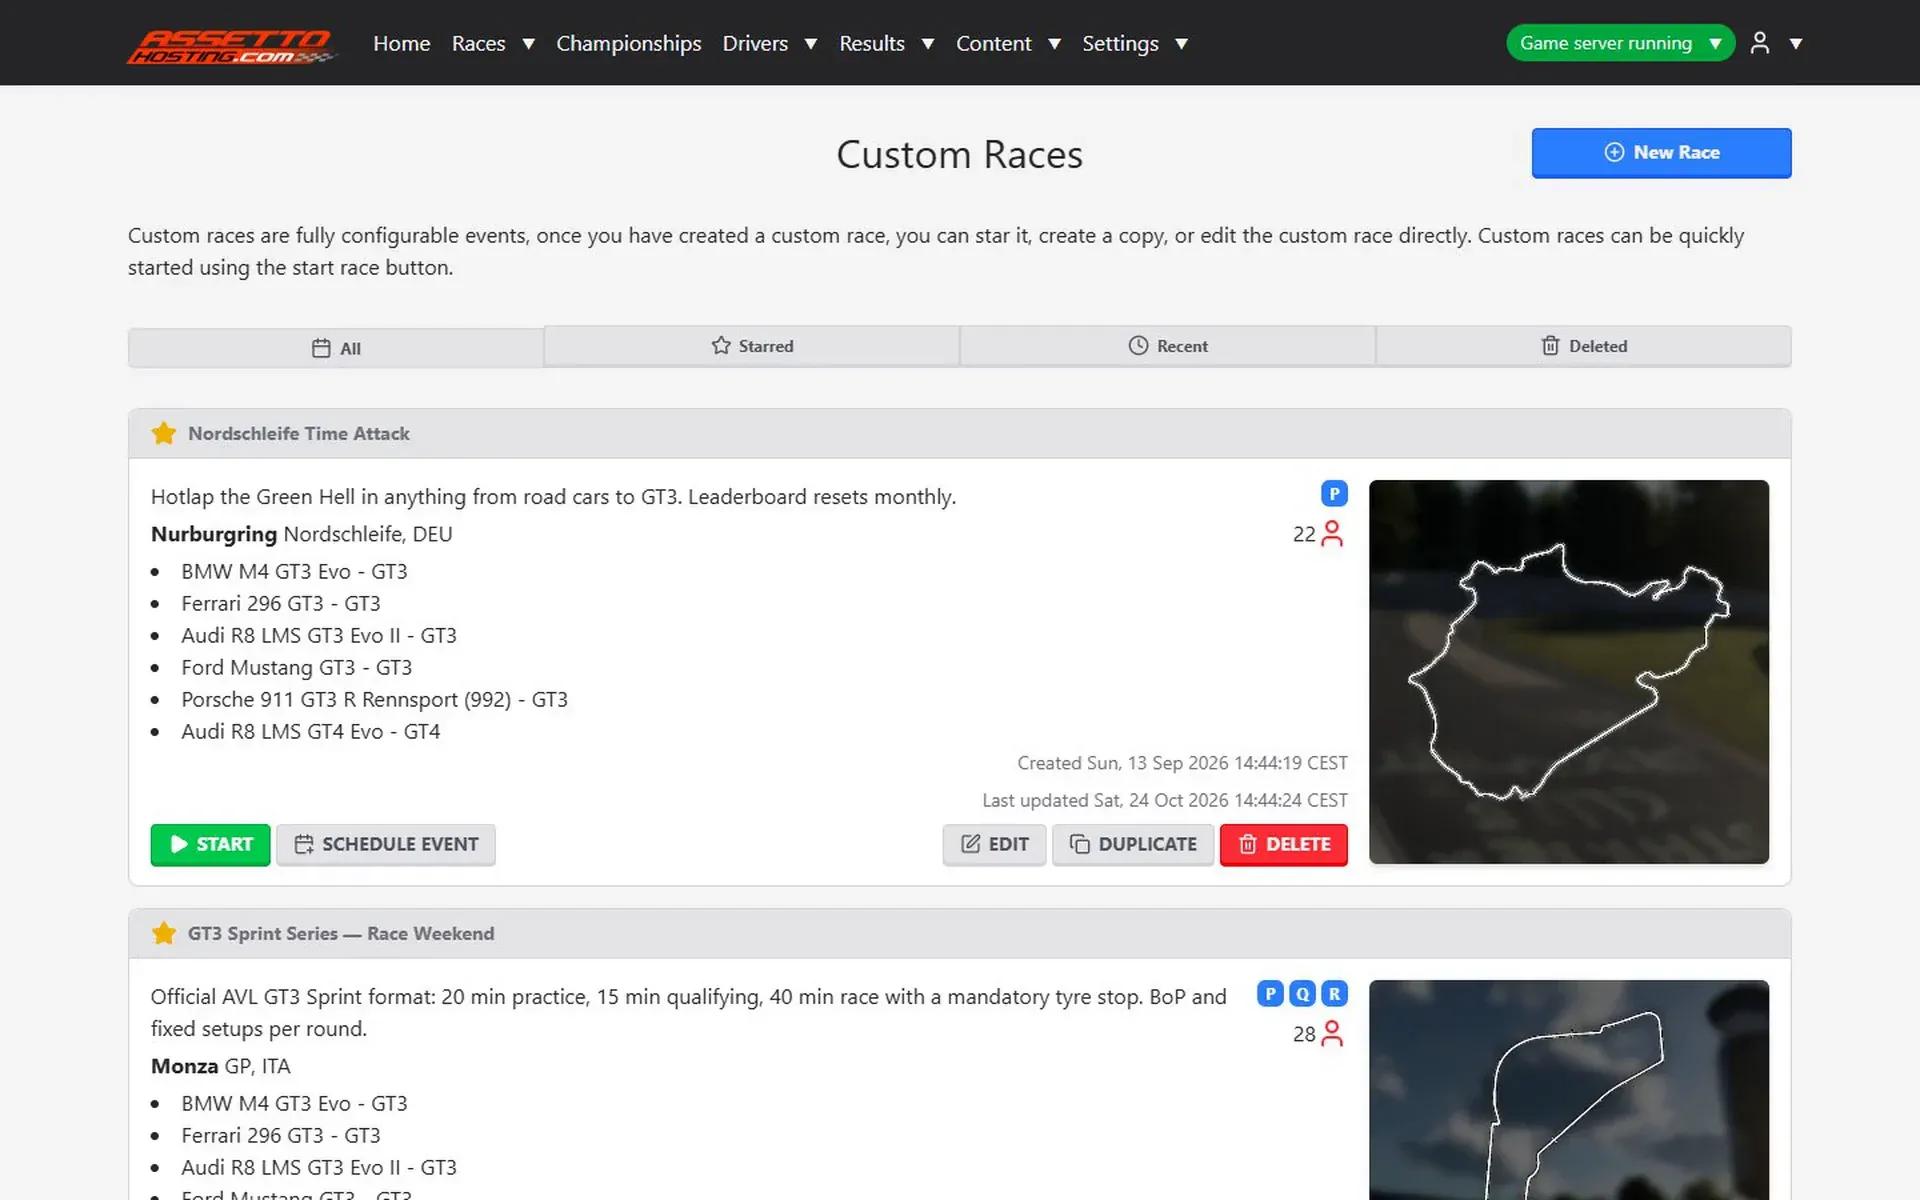Image resolution: width=1920 pixels, height=1200 pixels.
Task: Click GT3 Sprint Series — Race Weekend title
Action: pyautogui.click(x=341, y=934)
